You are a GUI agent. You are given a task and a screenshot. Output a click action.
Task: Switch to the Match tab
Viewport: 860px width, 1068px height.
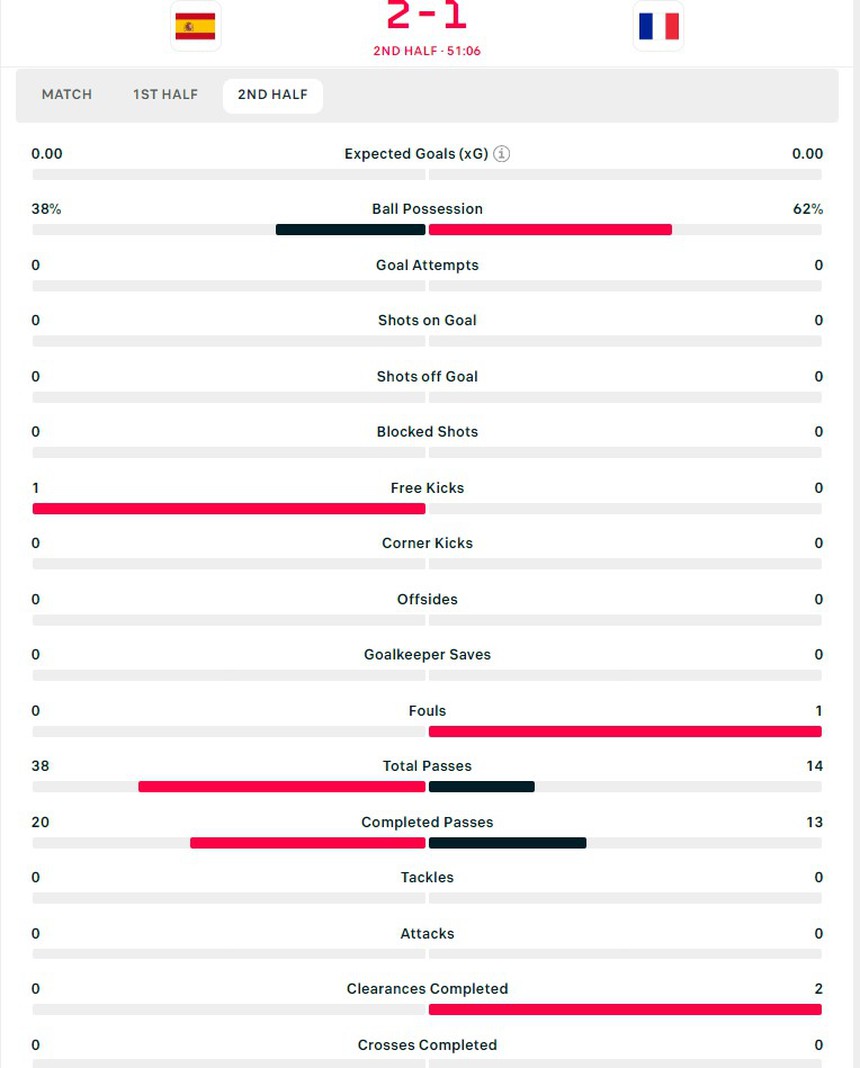click(x=67, y=95)
